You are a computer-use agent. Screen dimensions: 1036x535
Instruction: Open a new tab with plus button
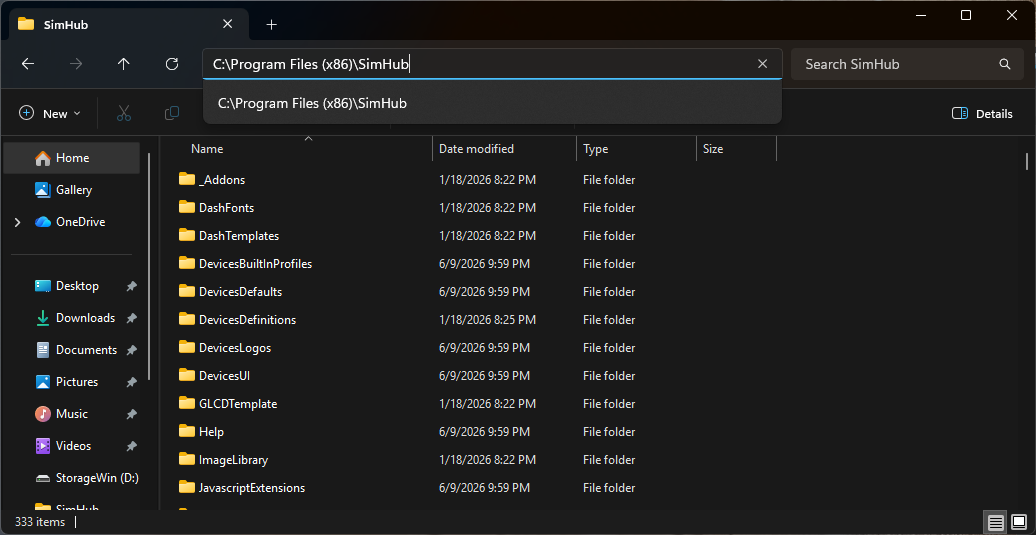coord(271,24)
